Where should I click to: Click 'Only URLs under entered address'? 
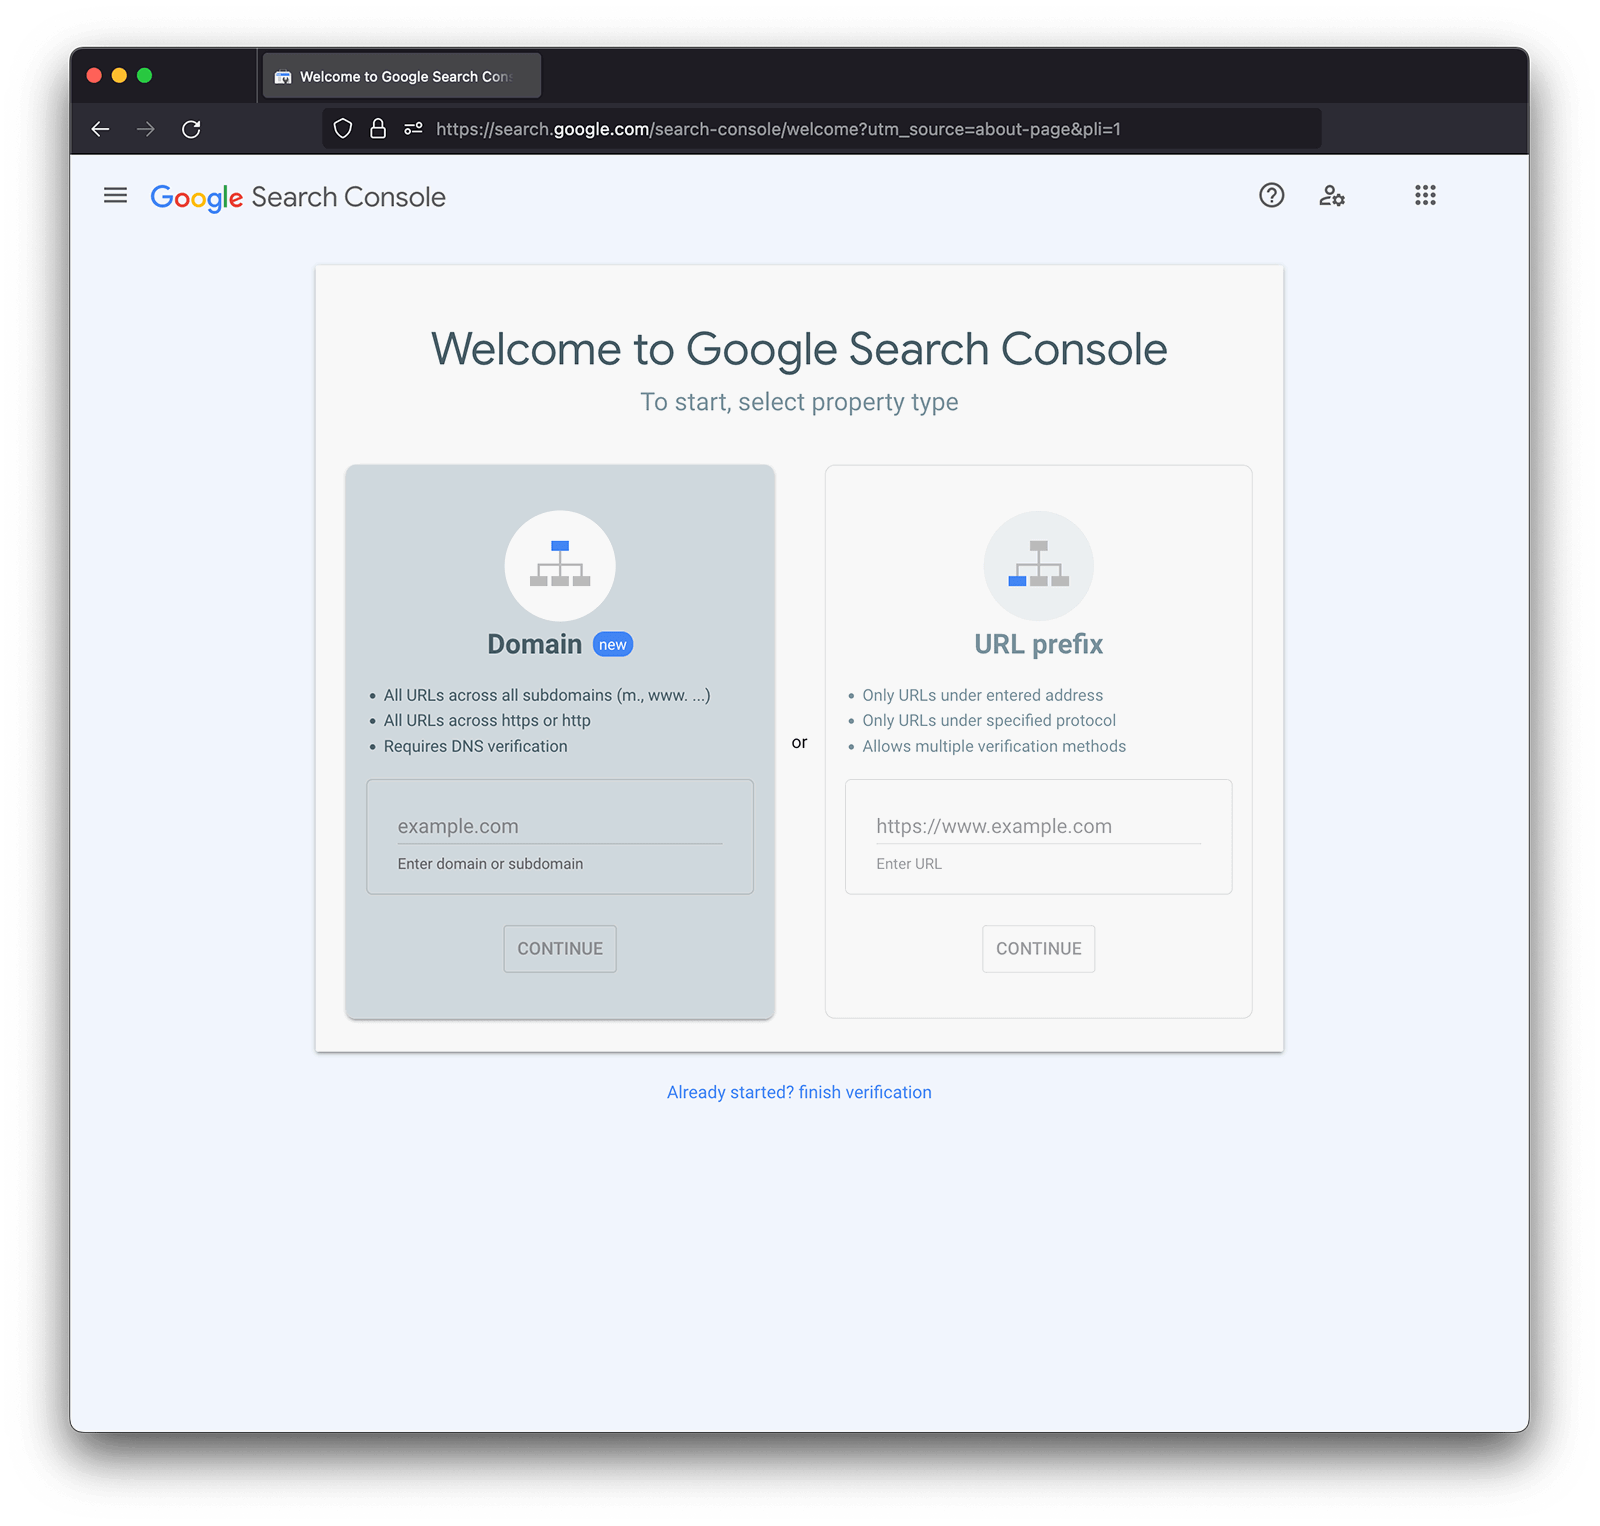(x=983, y=695)
